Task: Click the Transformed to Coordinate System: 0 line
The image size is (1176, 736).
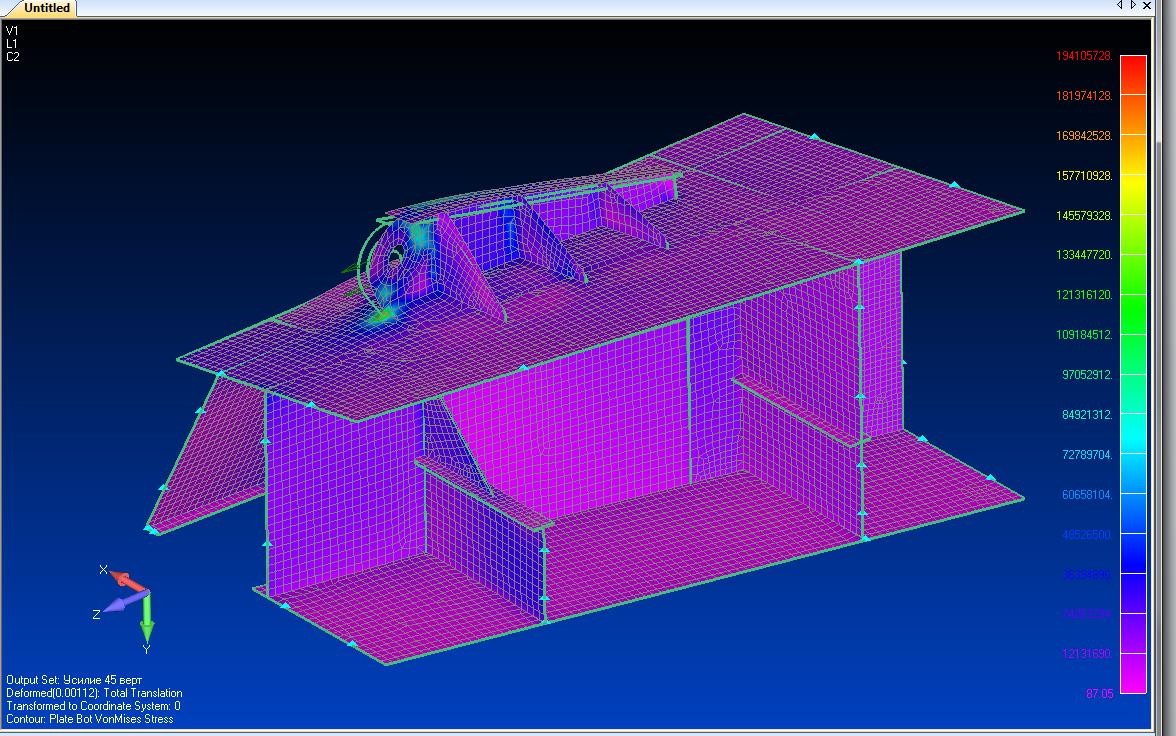Action: [x=94, y=706]
